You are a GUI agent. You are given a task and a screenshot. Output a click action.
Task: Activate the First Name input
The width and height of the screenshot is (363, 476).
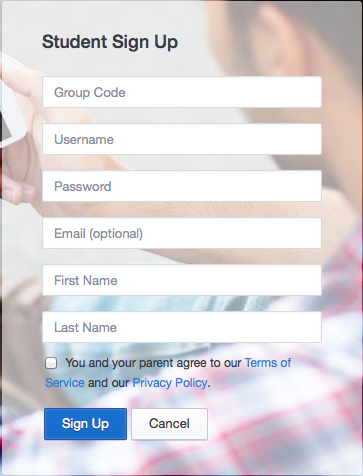[x=182, y=280]
